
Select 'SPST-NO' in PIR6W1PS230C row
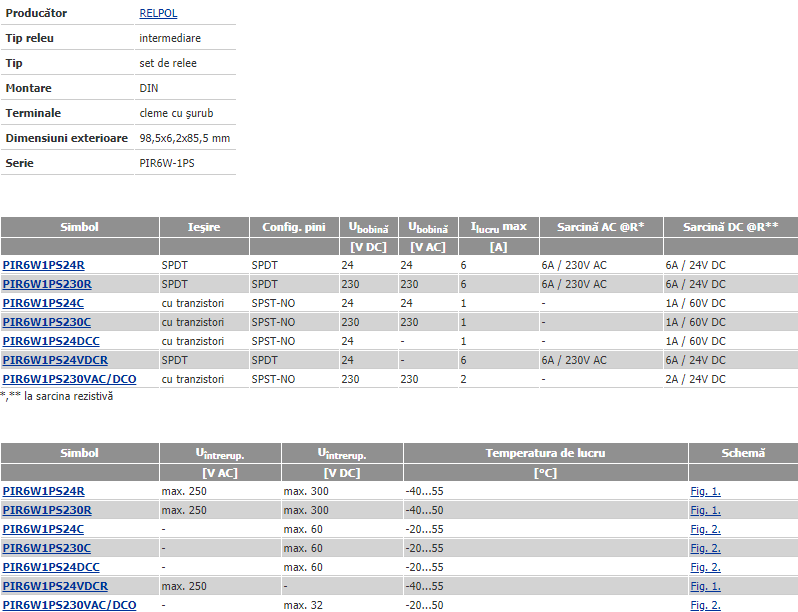coord(273,322)
